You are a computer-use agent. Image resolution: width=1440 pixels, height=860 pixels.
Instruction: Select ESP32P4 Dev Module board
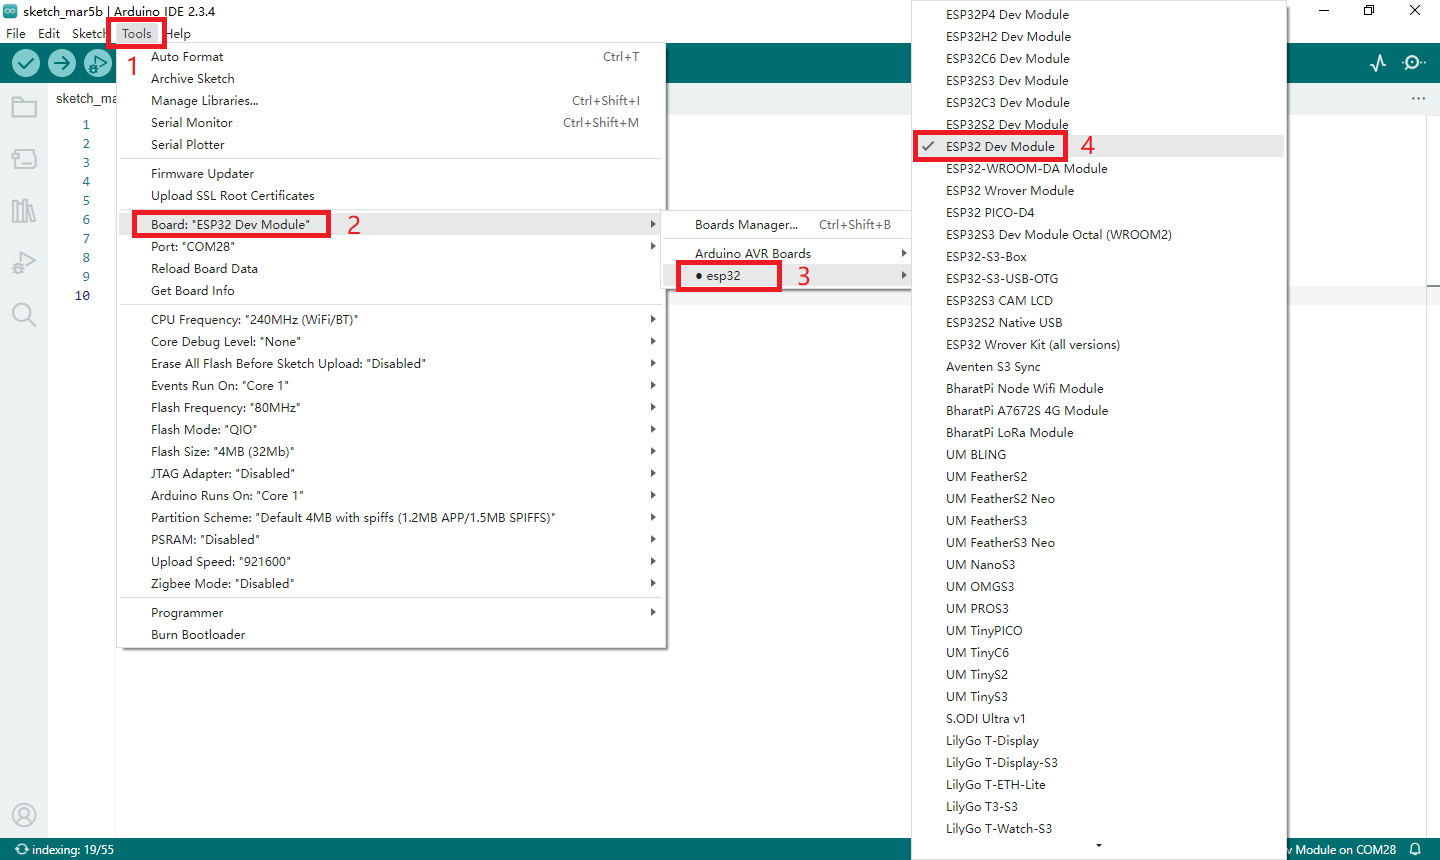[x=1099, y=15]
